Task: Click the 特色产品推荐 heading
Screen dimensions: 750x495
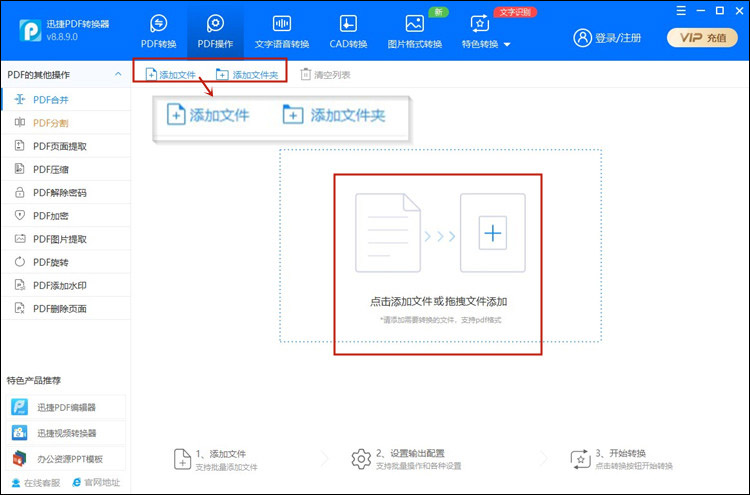Action: (33, 381)
